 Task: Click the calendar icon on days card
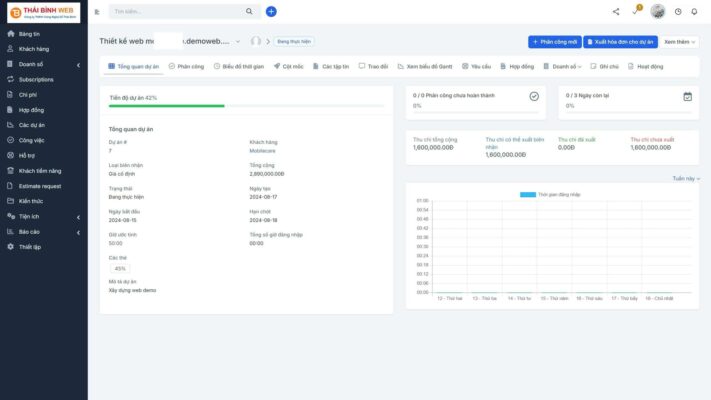pos(687,96)
